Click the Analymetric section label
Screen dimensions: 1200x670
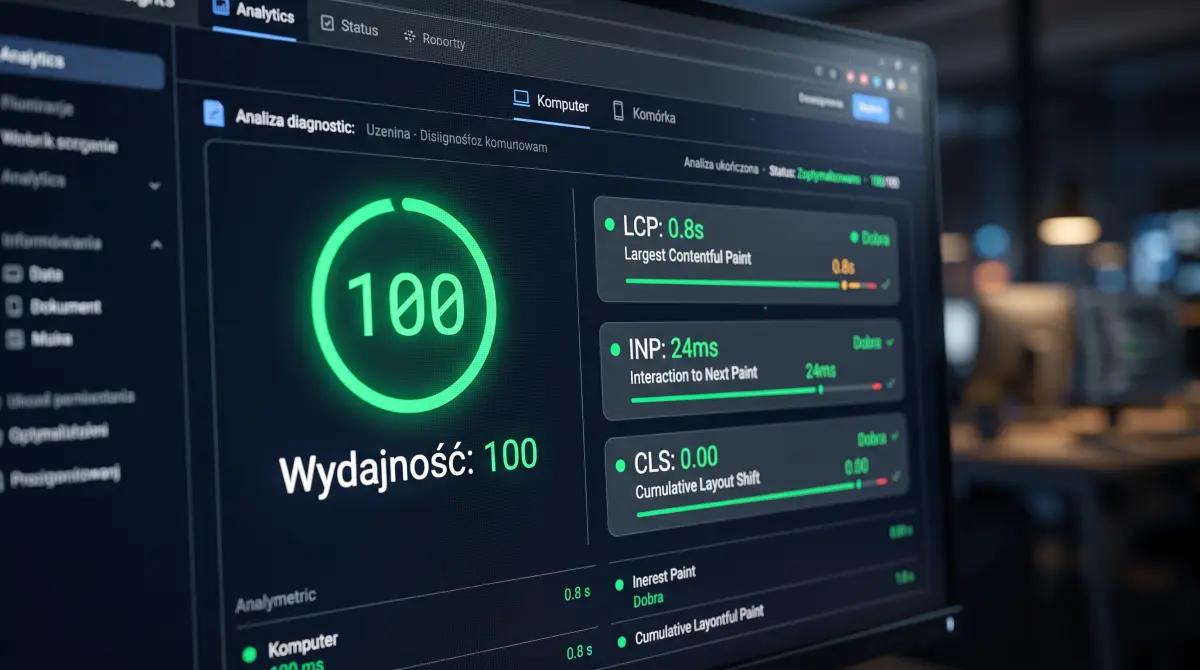pos(275,600)
